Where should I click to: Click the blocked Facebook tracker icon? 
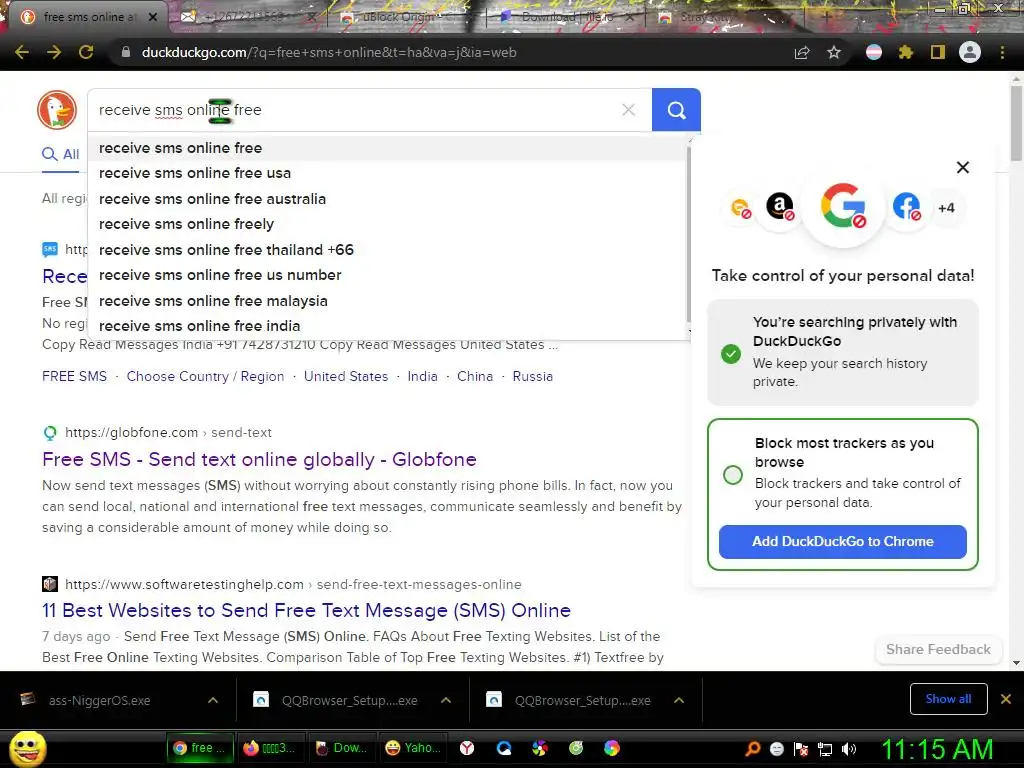click(x=906, y=207)
